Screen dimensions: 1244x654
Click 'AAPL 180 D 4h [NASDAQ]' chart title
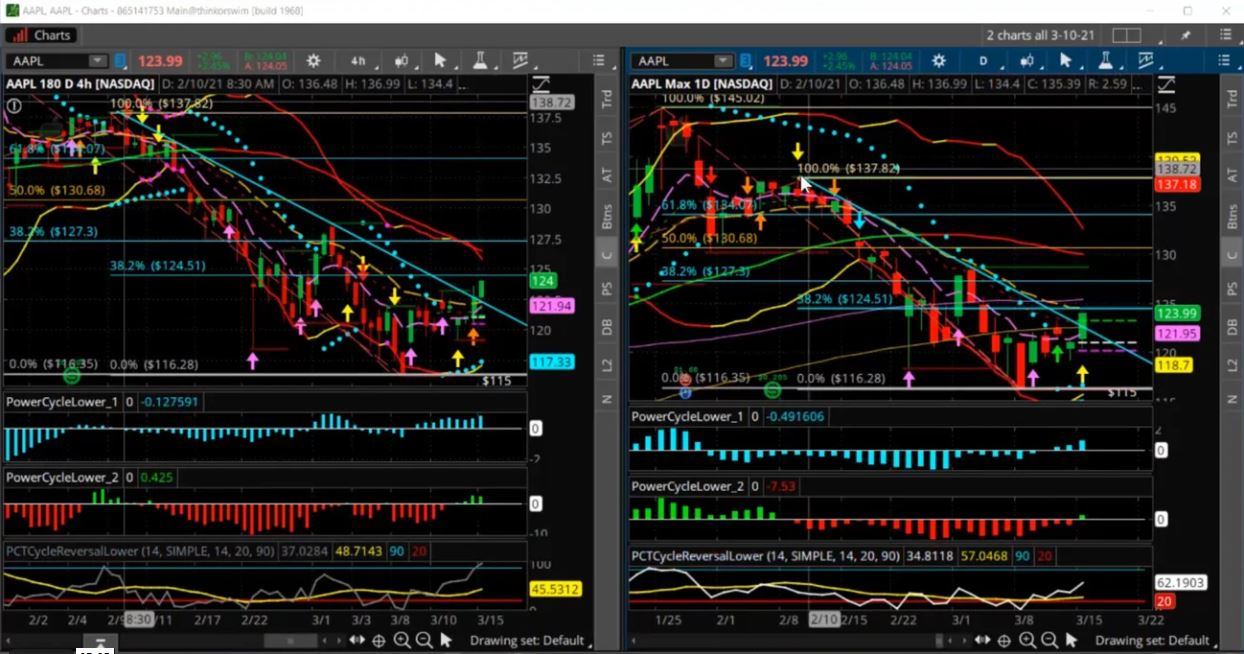pos(82,84)
